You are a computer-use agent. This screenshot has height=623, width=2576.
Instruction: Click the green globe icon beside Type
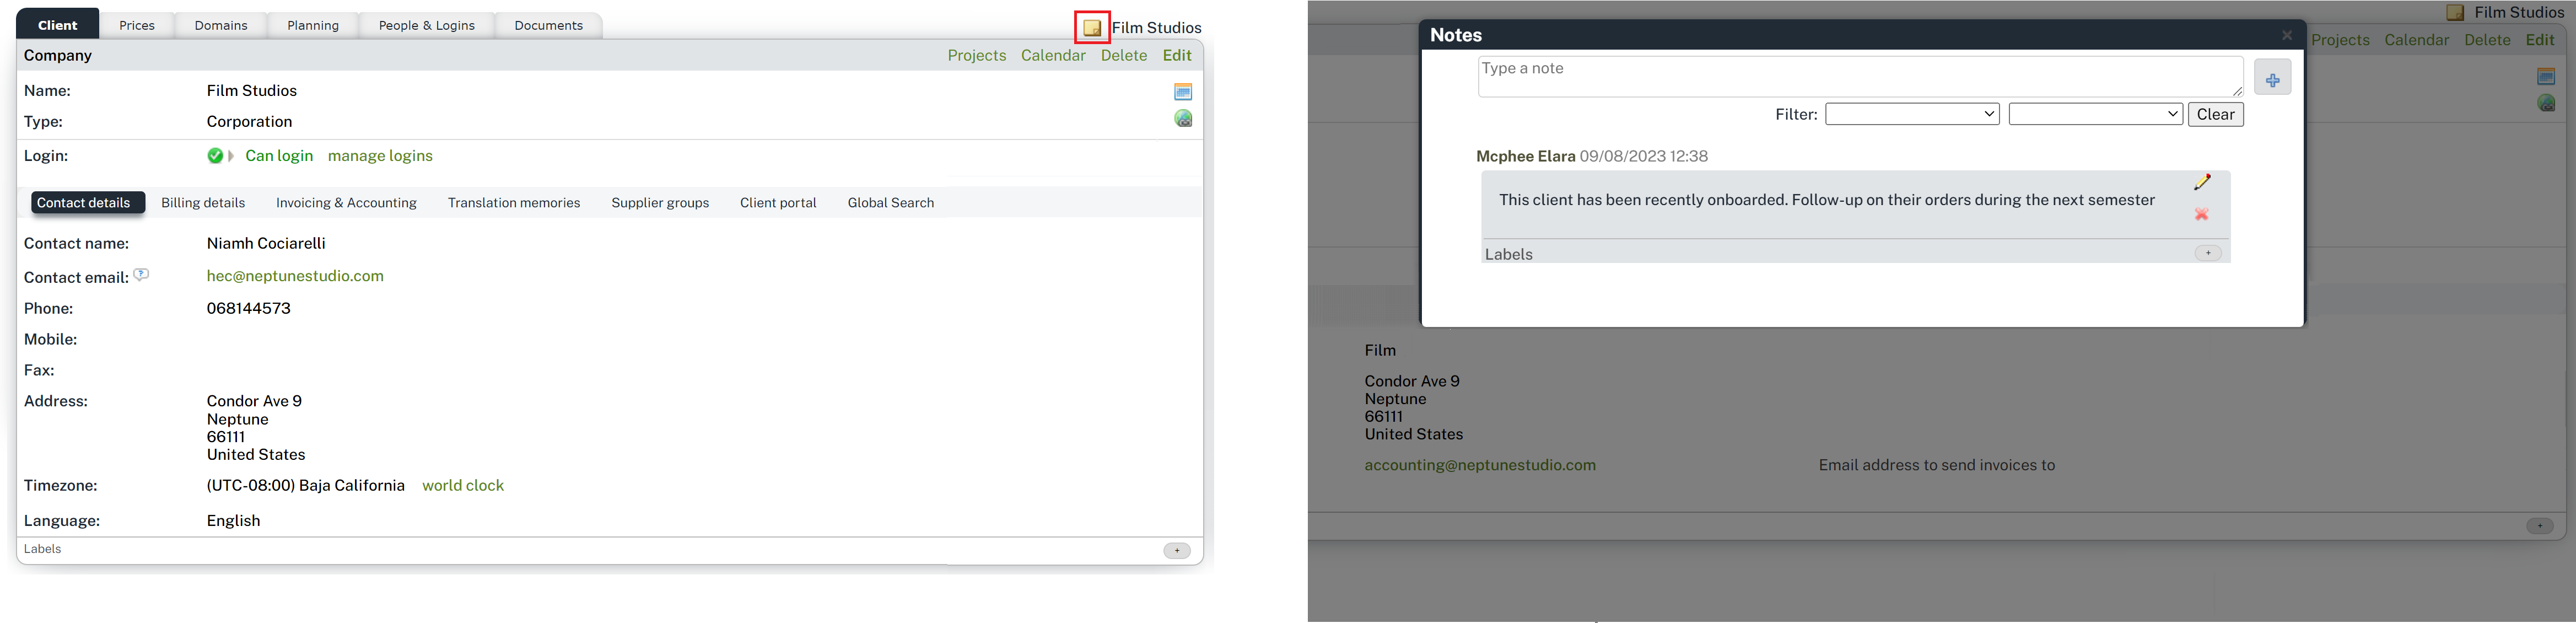1183,119
